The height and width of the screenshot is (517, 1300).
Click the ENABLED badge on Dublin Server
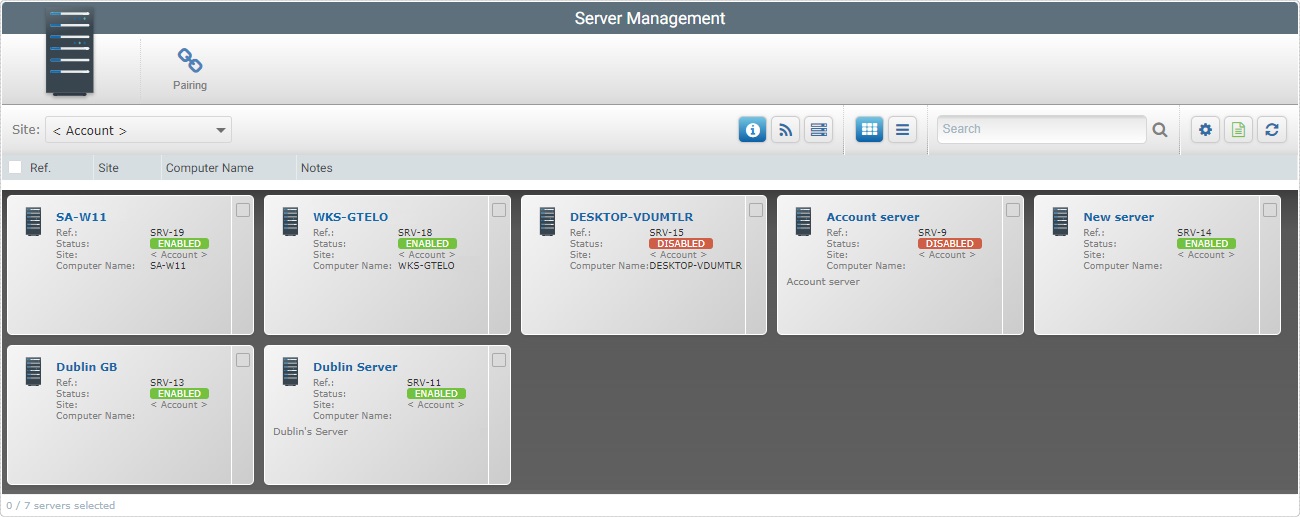pyautogui.click(x=436, y=394)
